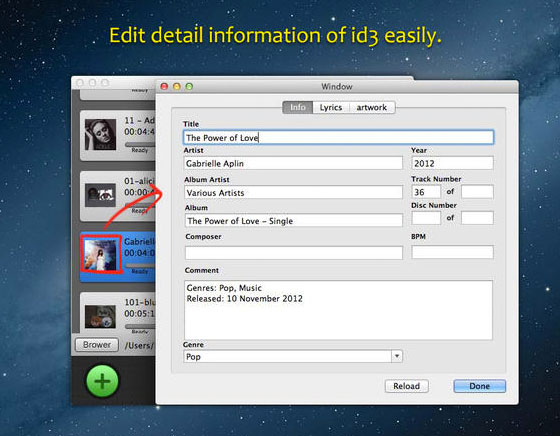
Task: Click the Album field The Power of Love – Single
Action: pyautogui.click(x=294, y=220)
